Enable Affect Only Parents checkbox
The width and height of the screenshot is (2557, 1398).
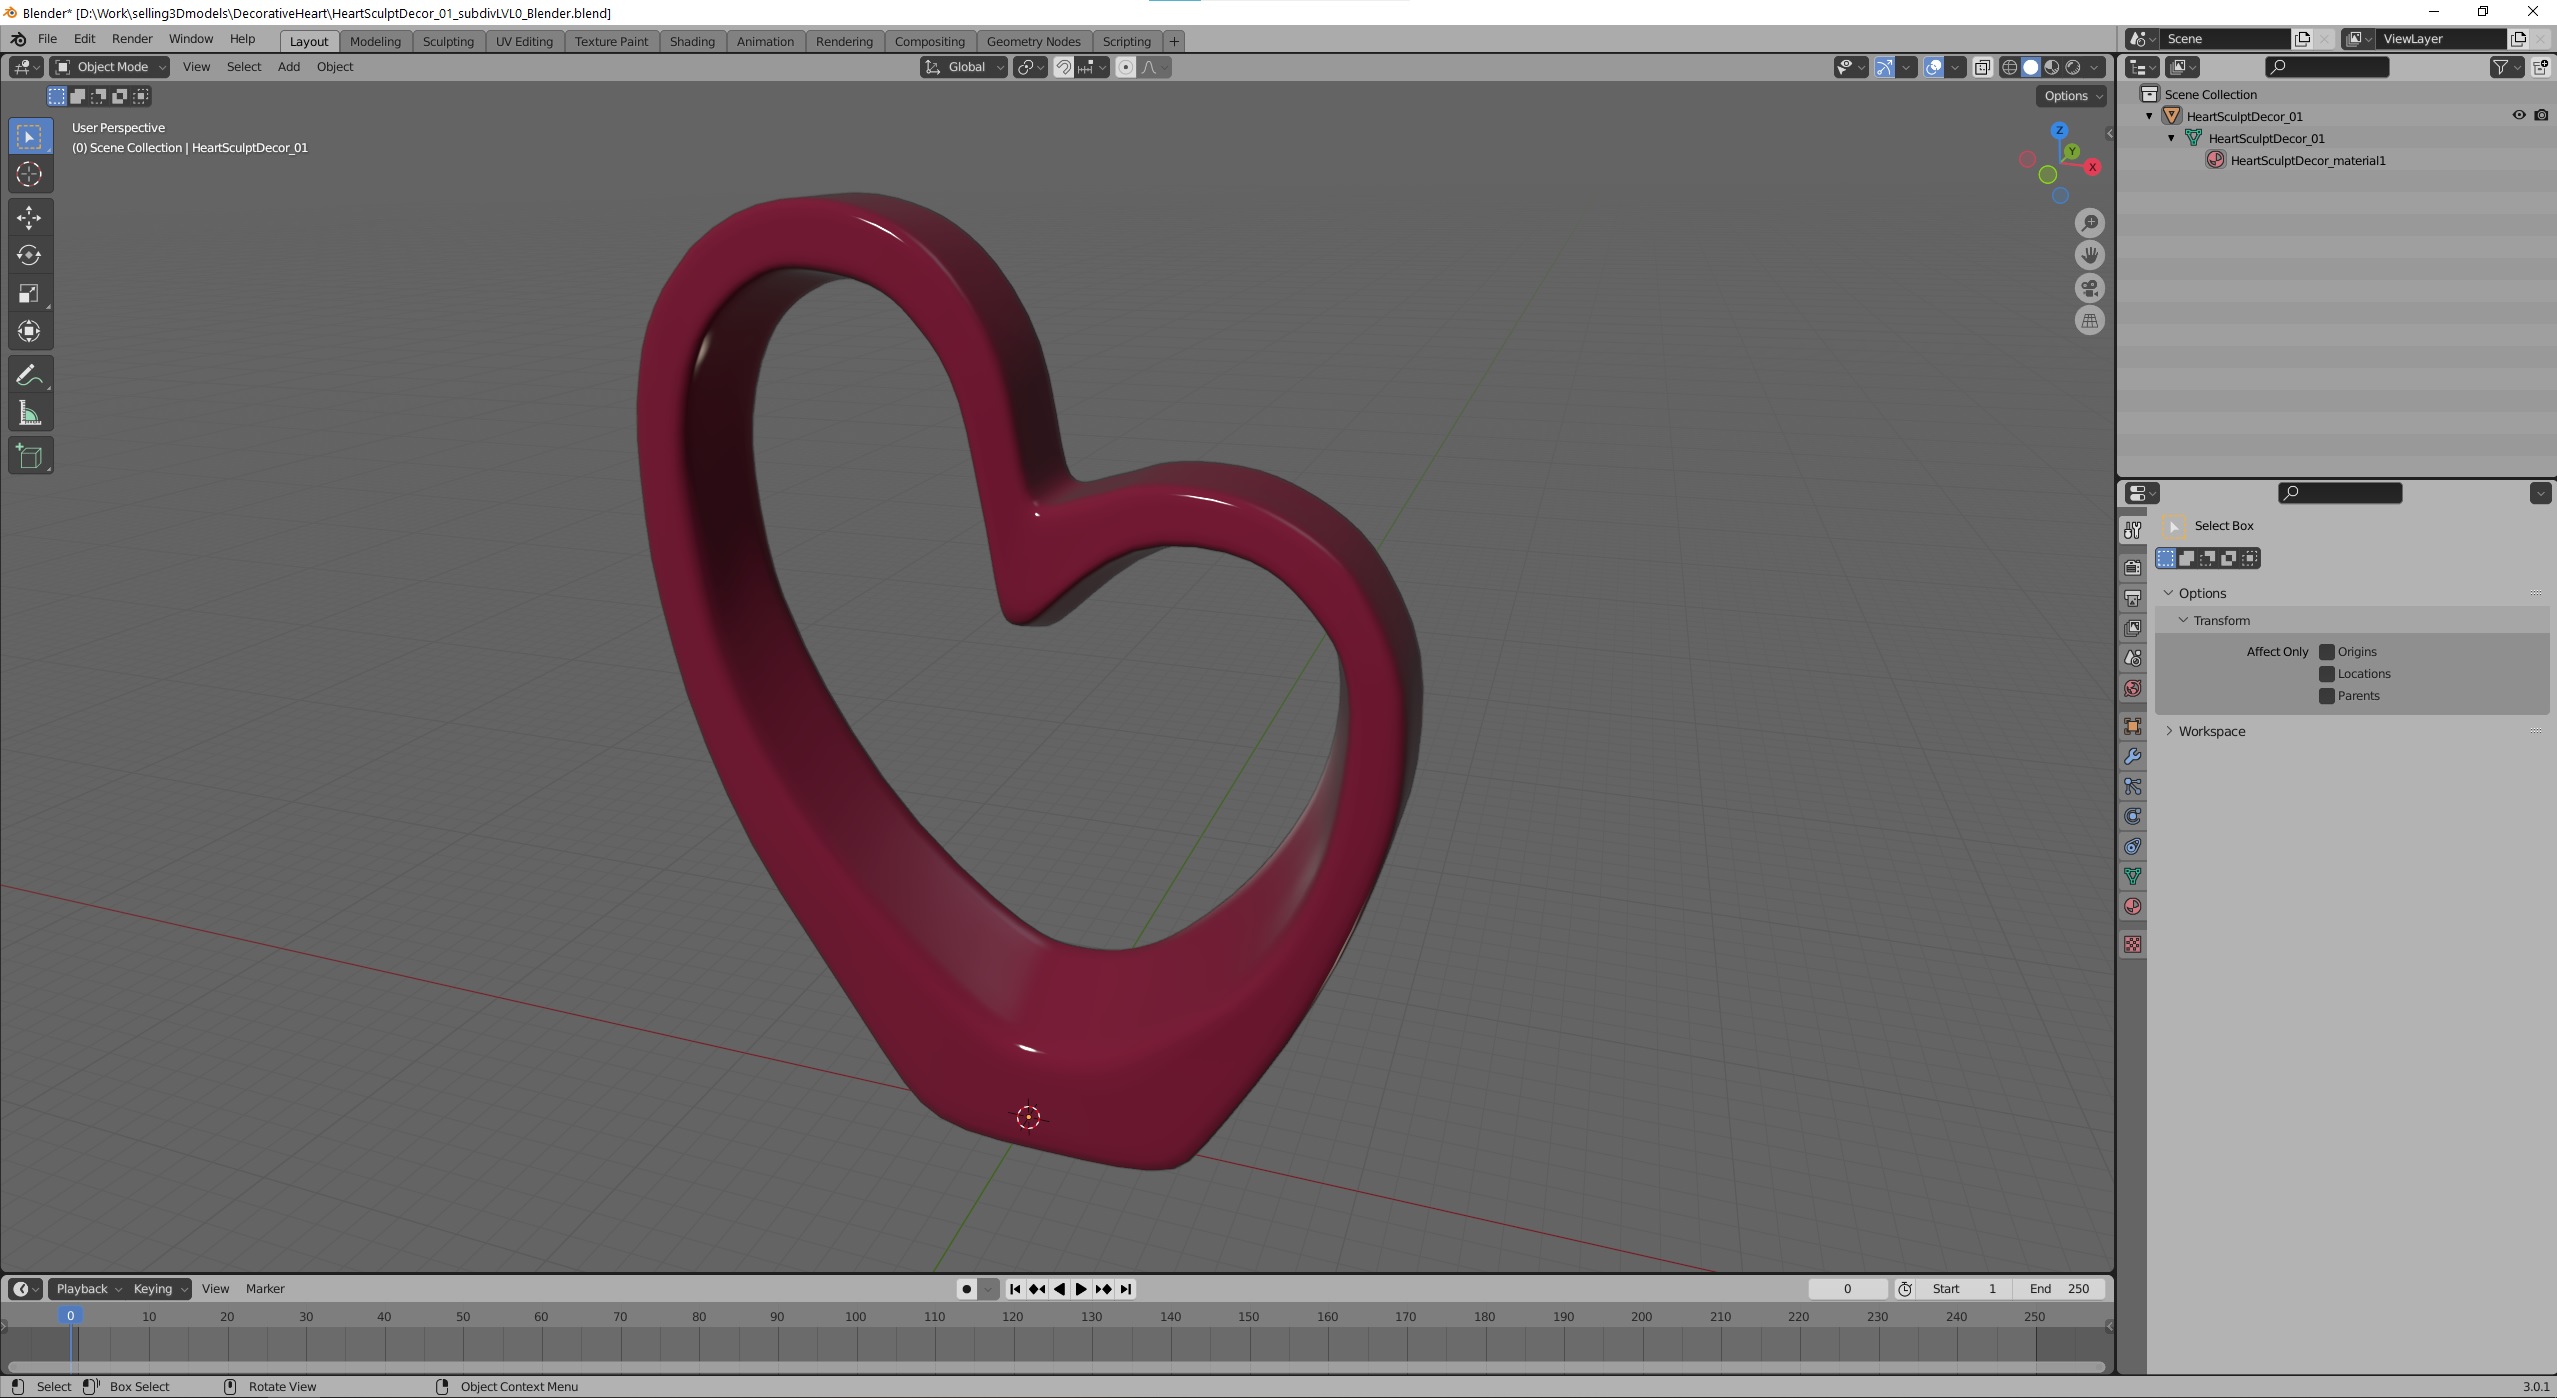point(2326,696)
